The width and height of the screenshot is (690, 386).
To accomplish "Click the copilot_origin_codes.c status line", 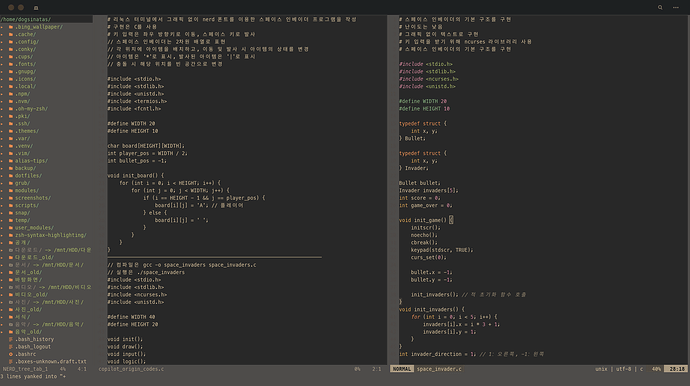I will pyautogui.click(x=131, y=369).
